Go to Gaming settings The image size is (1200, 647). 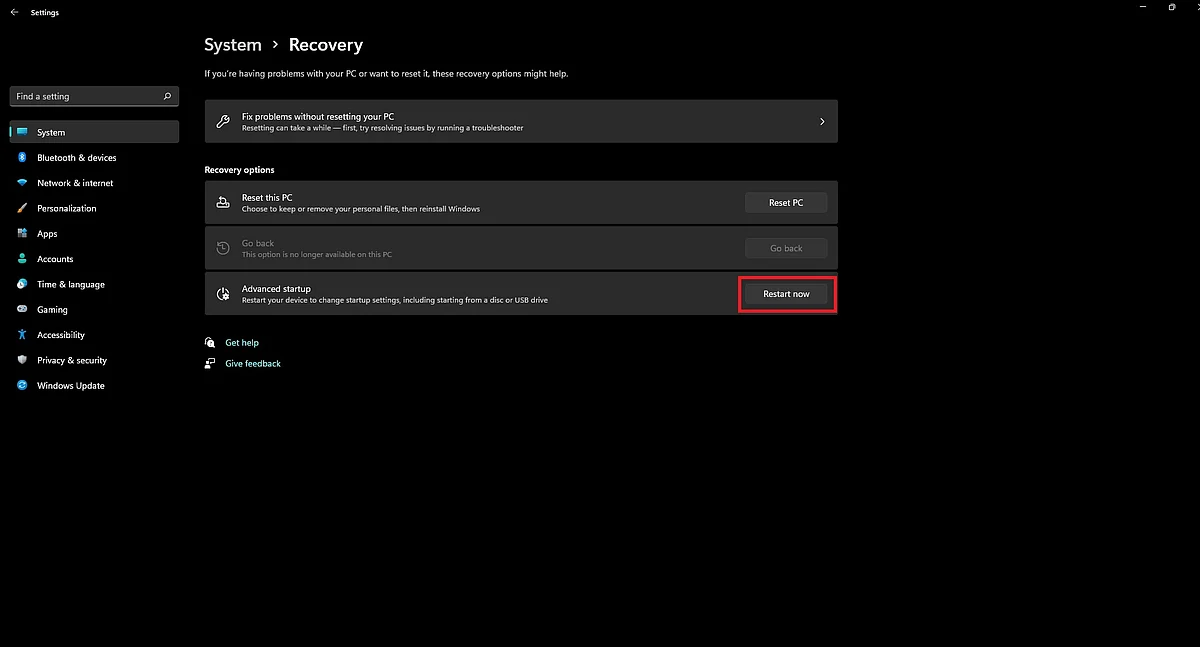click(94, 310)
